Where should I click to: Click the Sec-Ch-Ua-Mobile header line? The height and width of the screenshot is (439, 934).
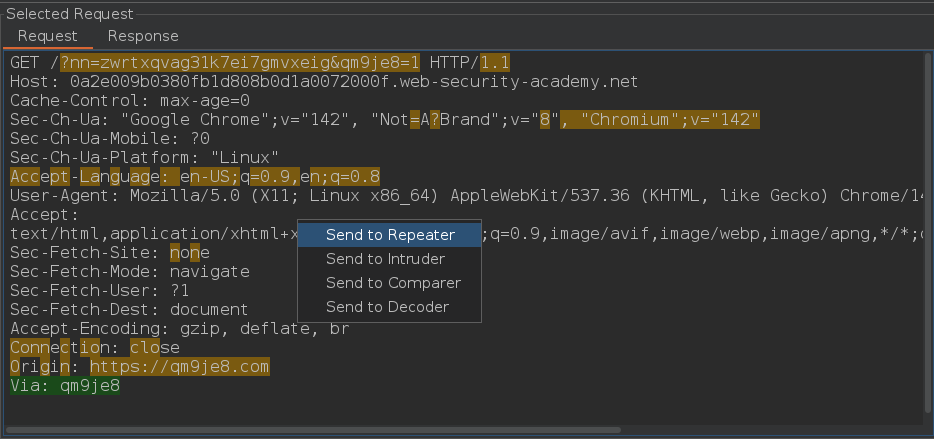[x=110, y=139]
